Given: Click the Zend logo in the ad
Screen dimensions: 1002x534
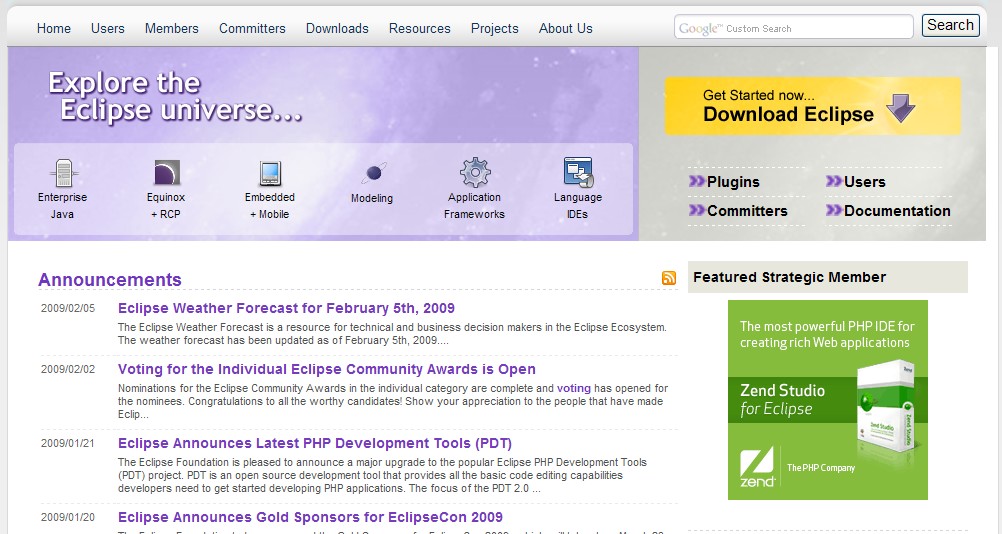Looking at the screenshot, I should pyautogui.click(x=757, y=468).
